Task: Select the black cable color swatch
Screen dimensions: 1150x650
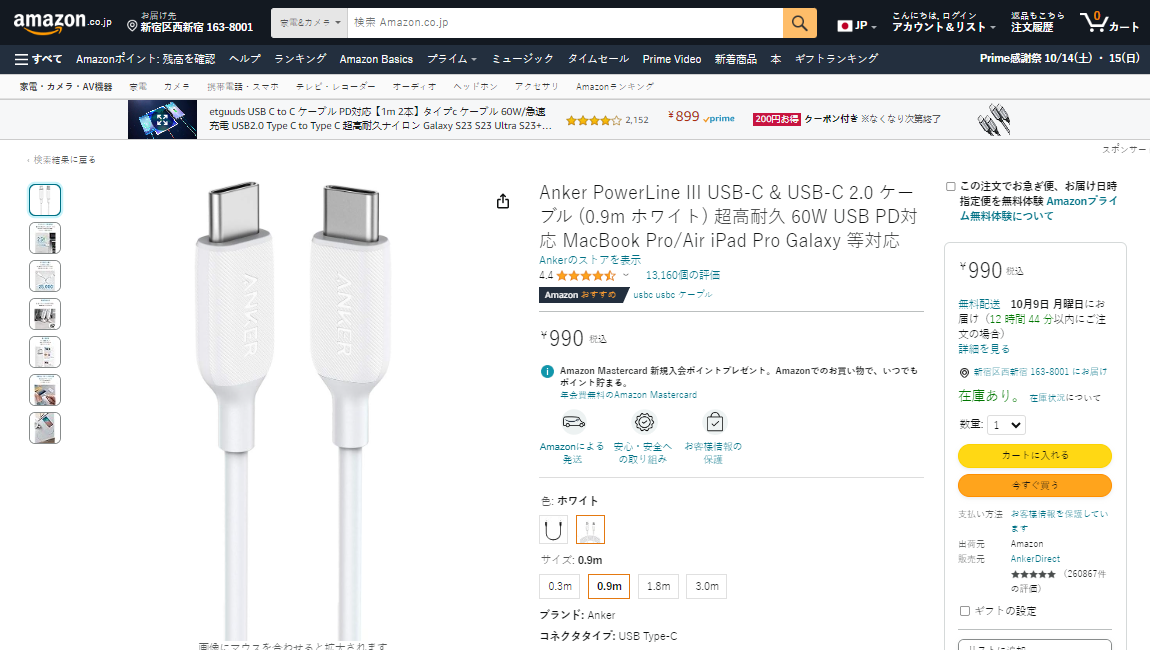Action: point(553,530)
